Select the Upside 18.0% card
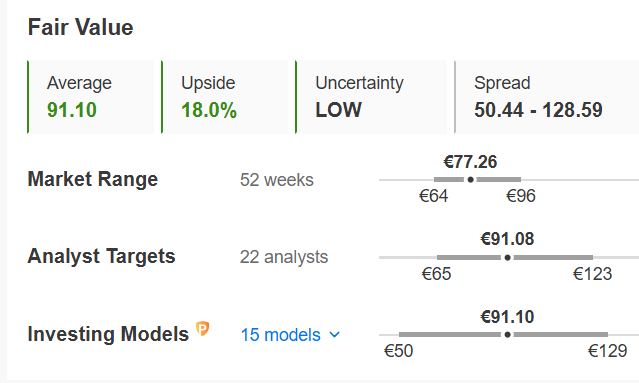 point(225,97)
